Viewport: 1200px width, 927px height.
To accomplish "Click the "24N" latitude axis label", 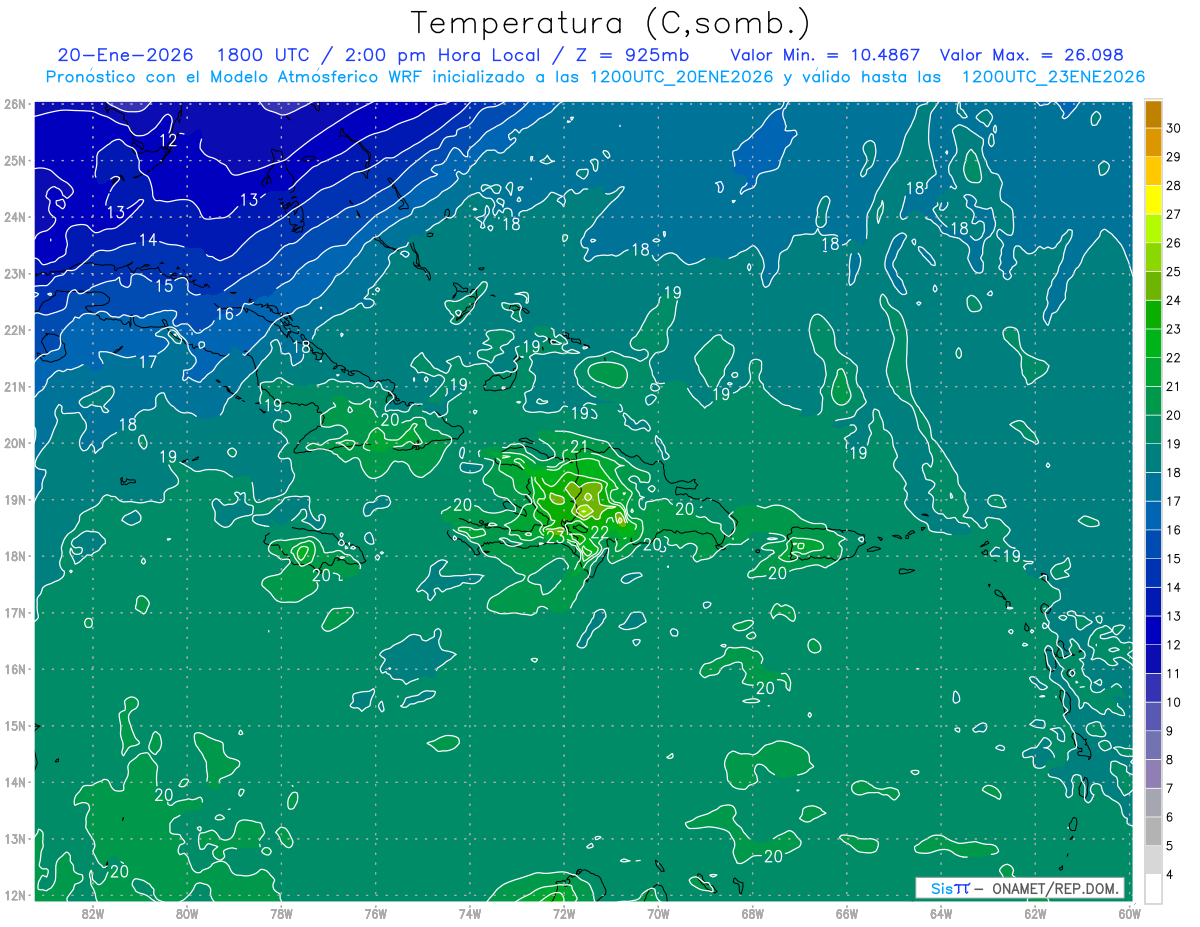I will click(x=15, y=217).
